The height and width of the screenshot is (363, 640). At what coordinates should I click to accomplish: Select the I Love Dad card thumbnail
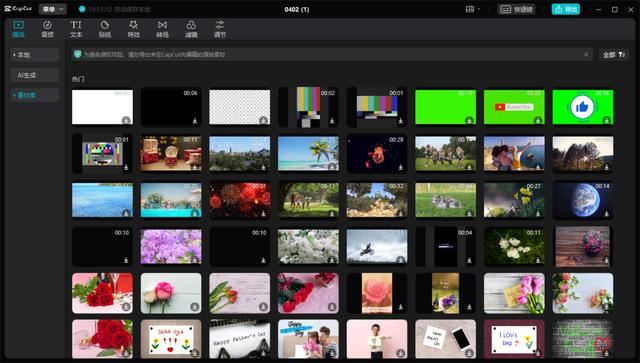(x=514, y=339)
